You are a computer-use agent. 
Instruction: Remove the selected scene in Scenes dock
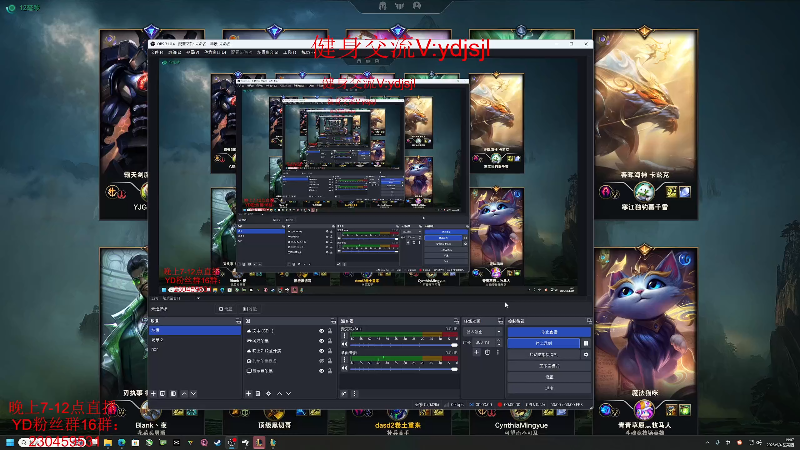pos(162,394)
